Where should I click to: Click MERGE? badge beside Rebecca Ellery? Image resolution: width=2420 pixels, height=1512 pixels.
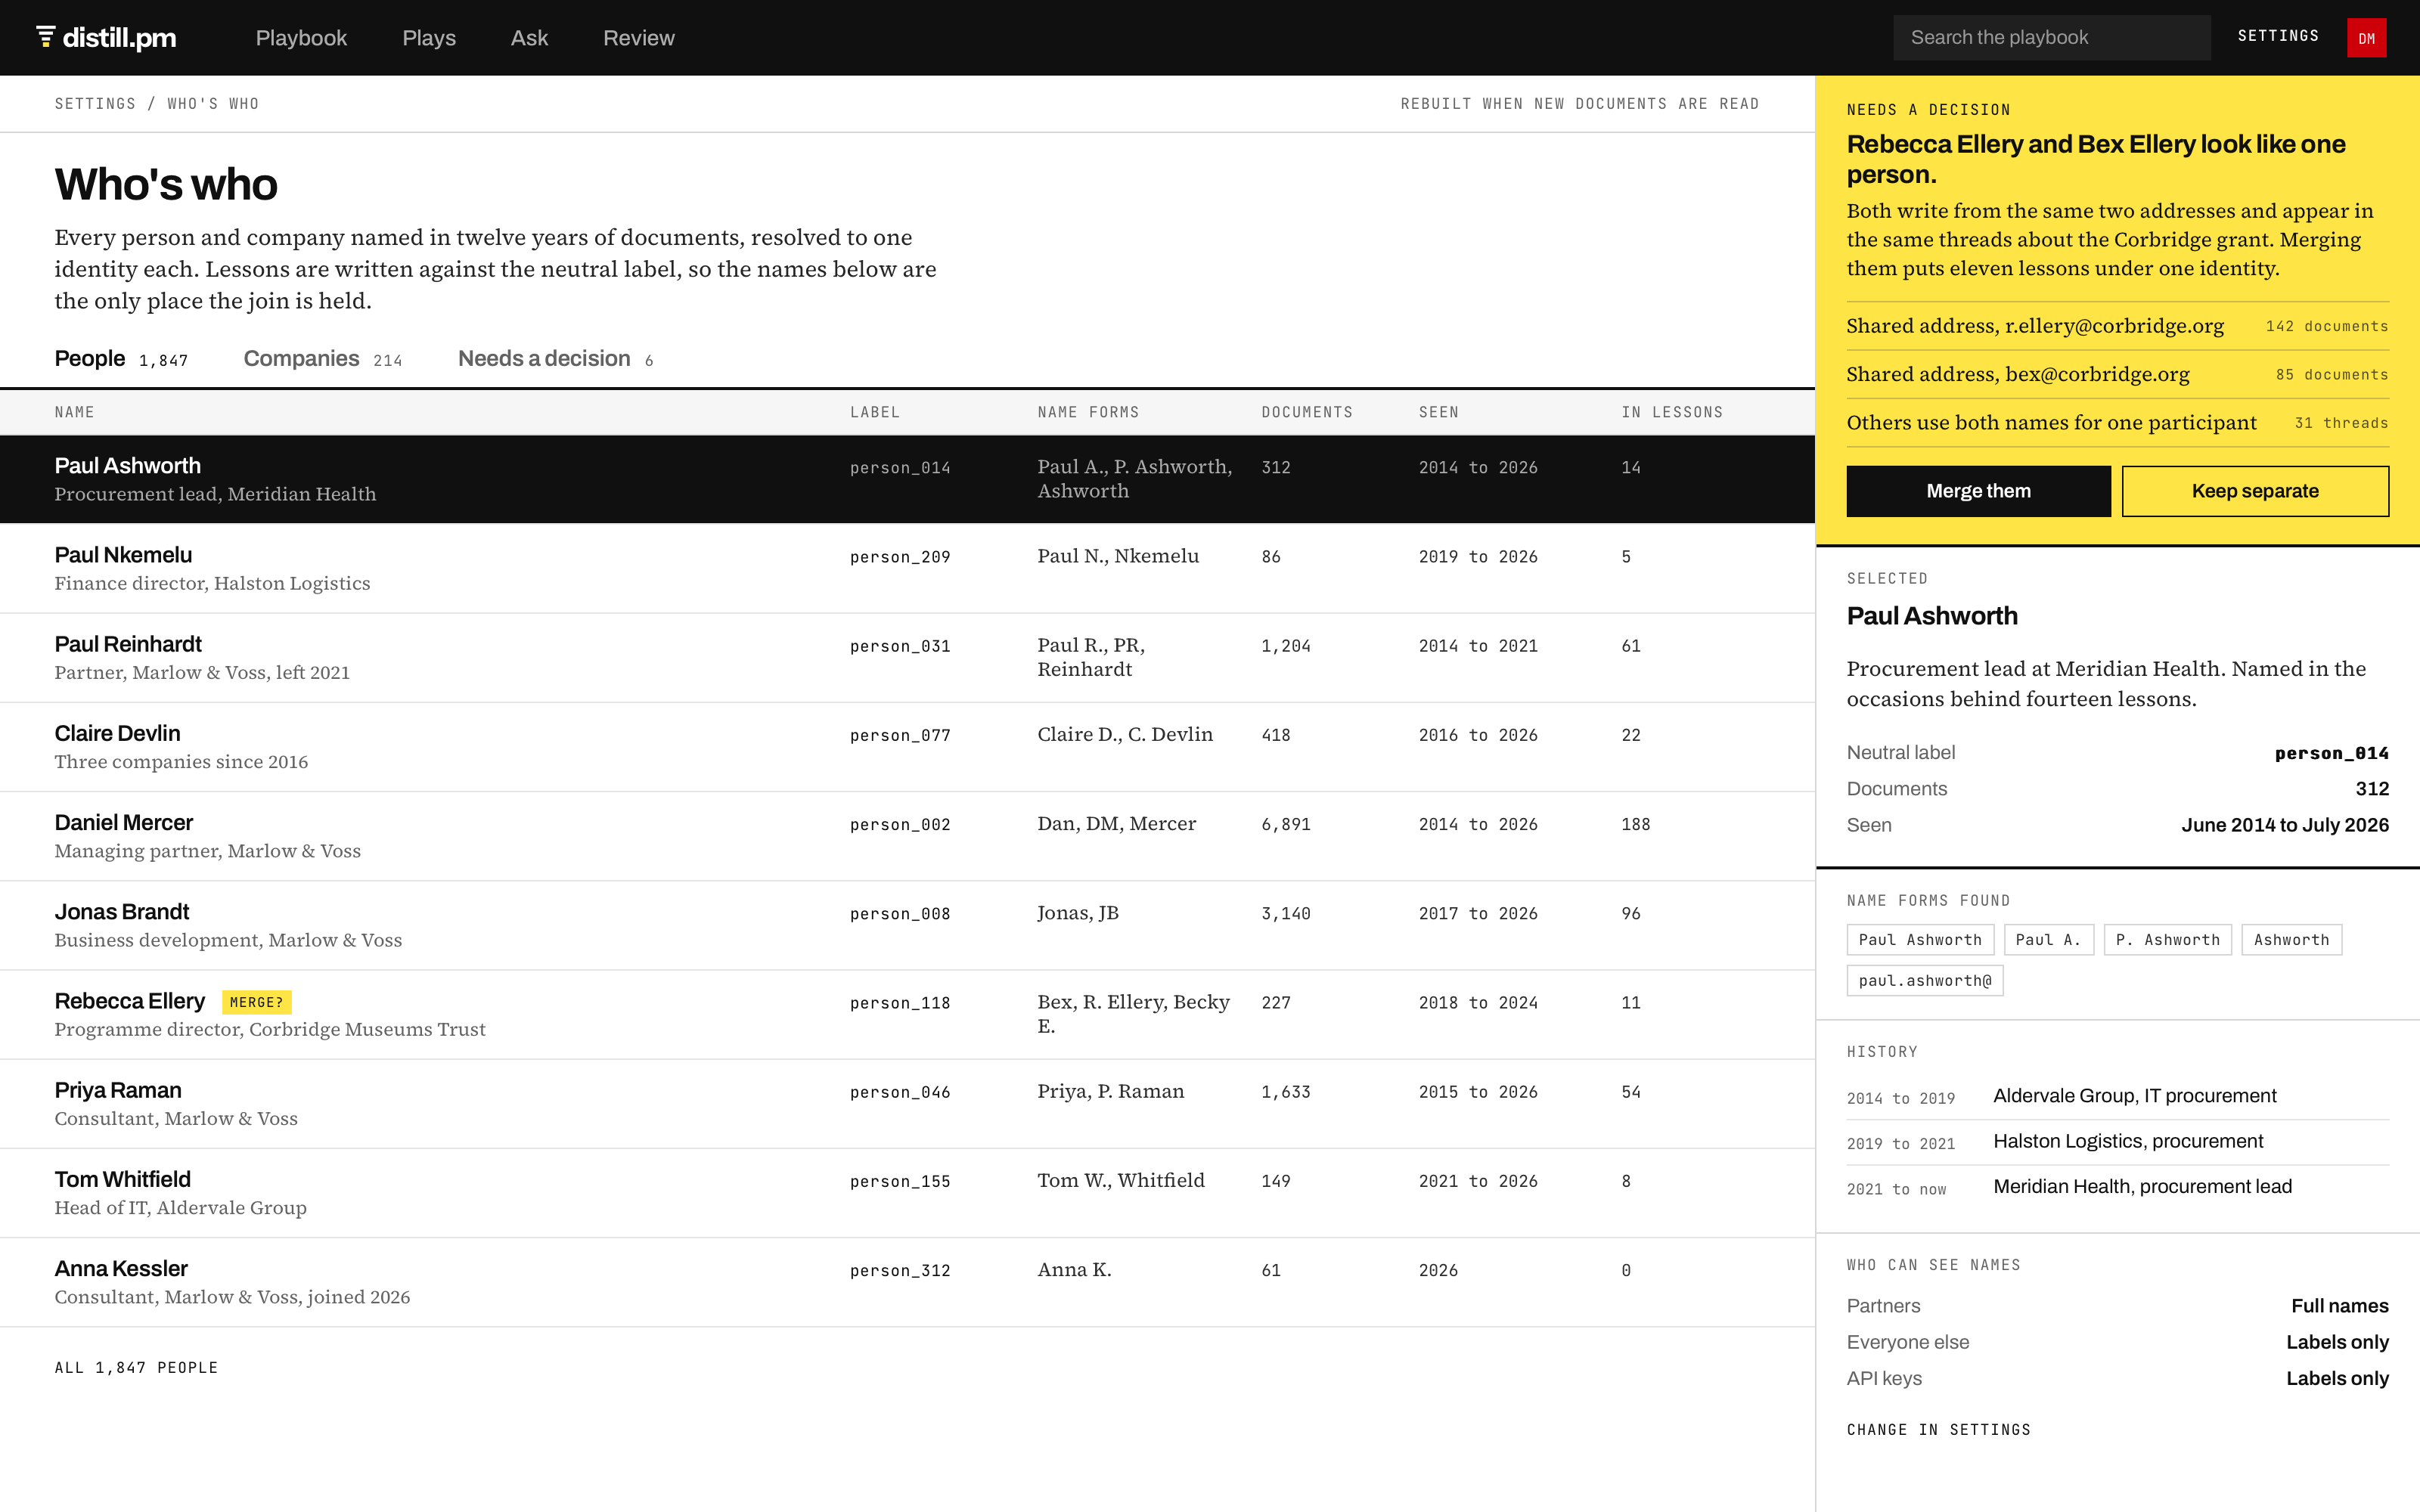coord(257,1002)
